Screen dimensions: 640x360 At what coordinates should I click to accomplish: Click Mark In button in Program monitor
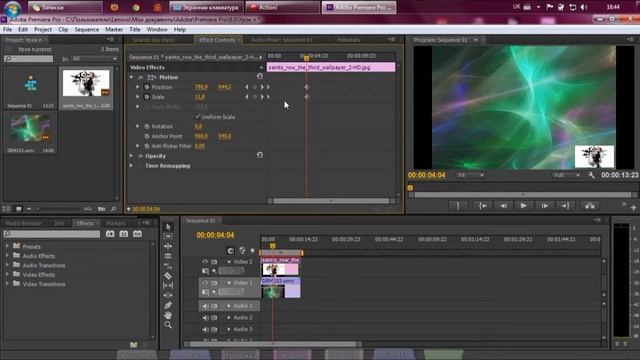(458, 206)
